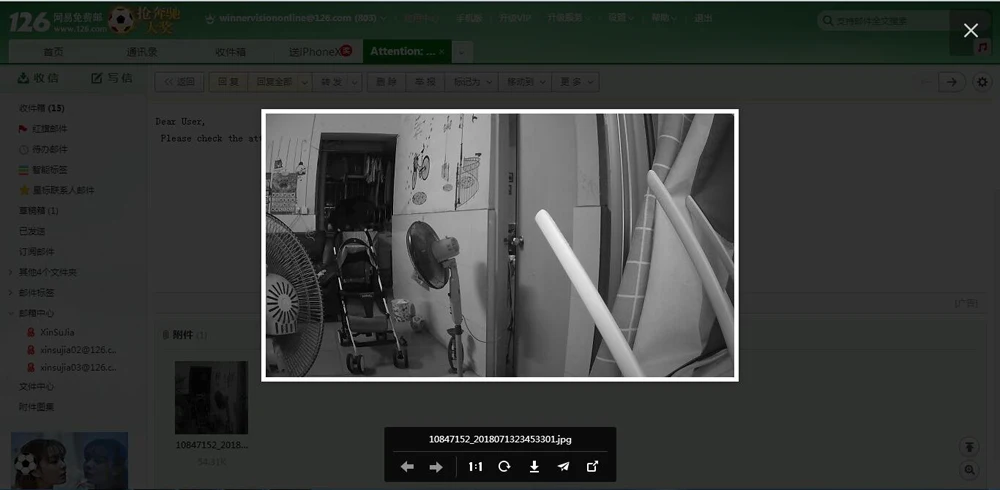Close the image preview overlay
1000x490 pixels.
pyautogui.click(x=971, y=31)
